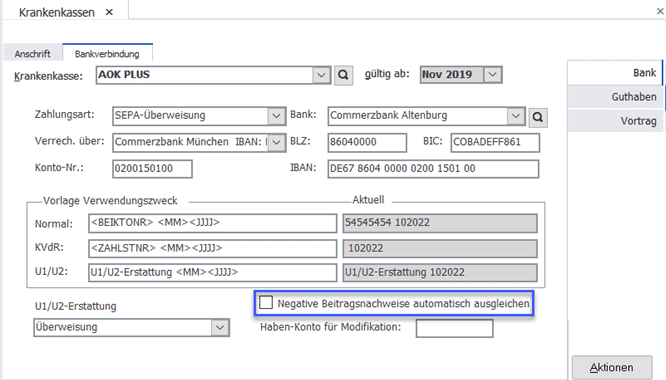The height and width of the screenshot is (380, 666).
Task: Click the Haben-Konto für Modifikation field
Action: coord(454,328)
